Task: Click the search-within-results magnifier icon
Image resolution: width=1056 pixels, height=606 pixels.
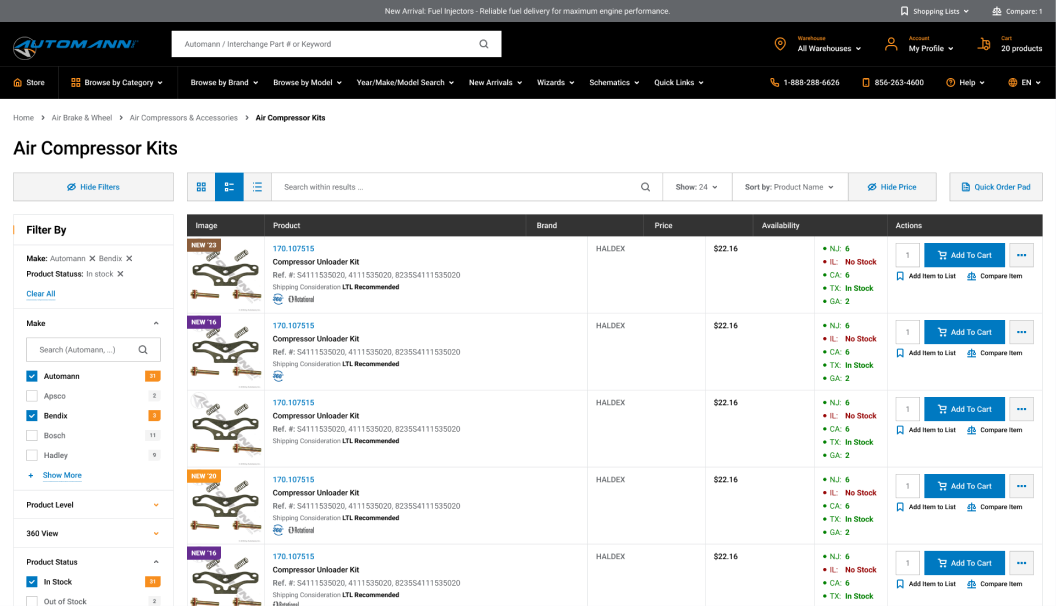Action: tap(645, 187)
